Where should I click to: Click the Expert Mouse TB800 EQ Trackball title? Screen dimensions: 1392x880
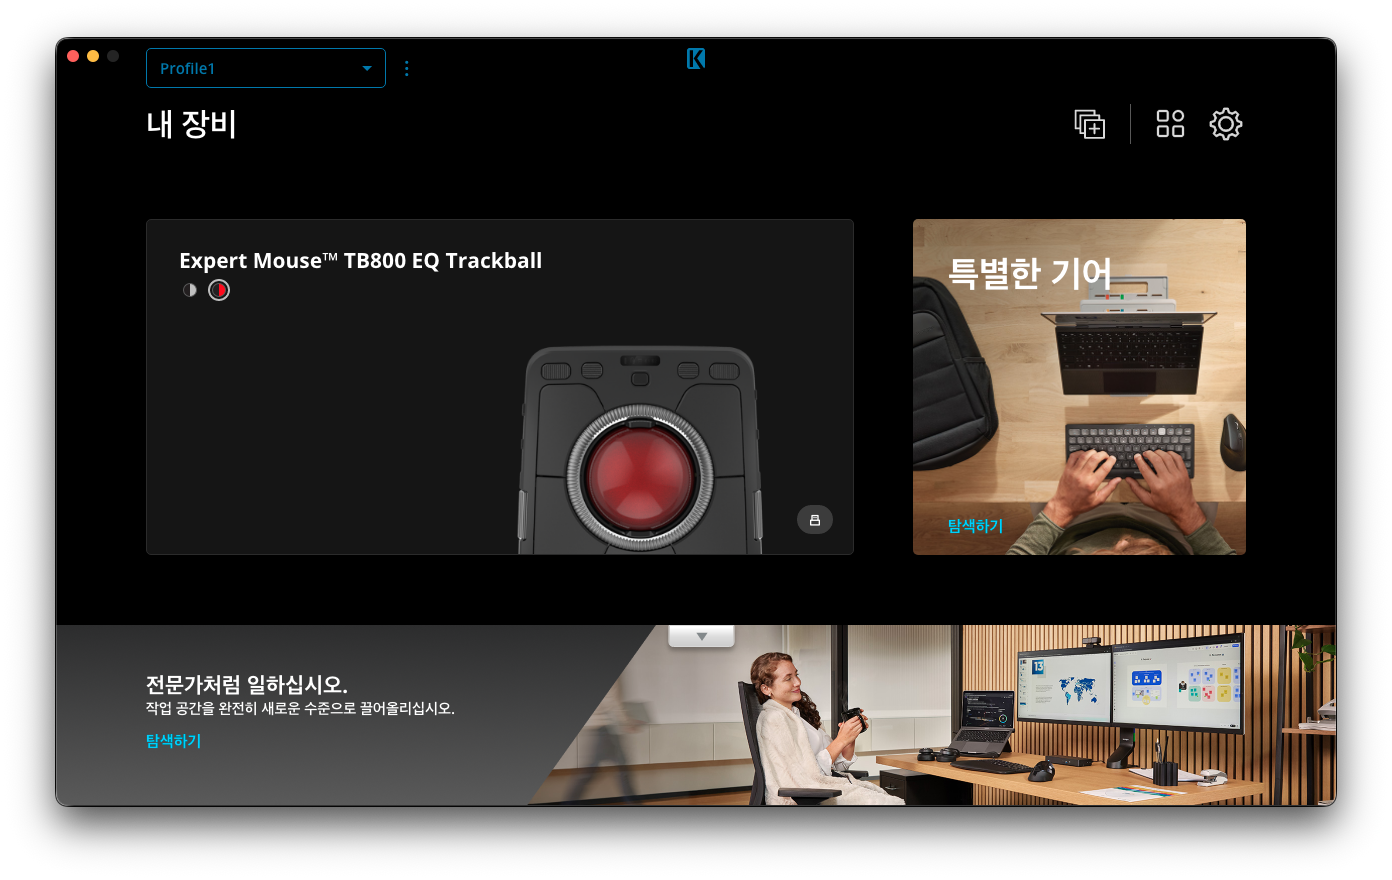tap(361, 261)
